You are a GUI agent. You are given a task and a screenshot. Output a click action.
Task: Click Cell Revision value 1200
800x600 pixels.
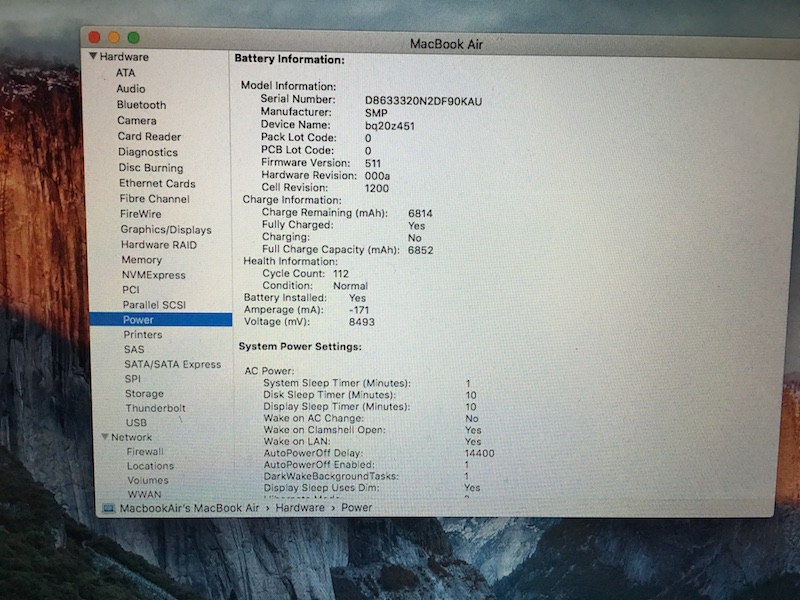coord(377,188)
